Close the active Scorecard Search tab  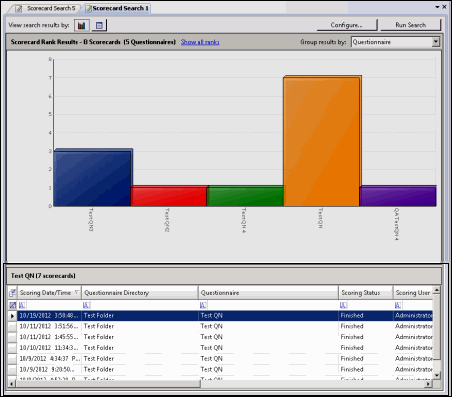444,7
